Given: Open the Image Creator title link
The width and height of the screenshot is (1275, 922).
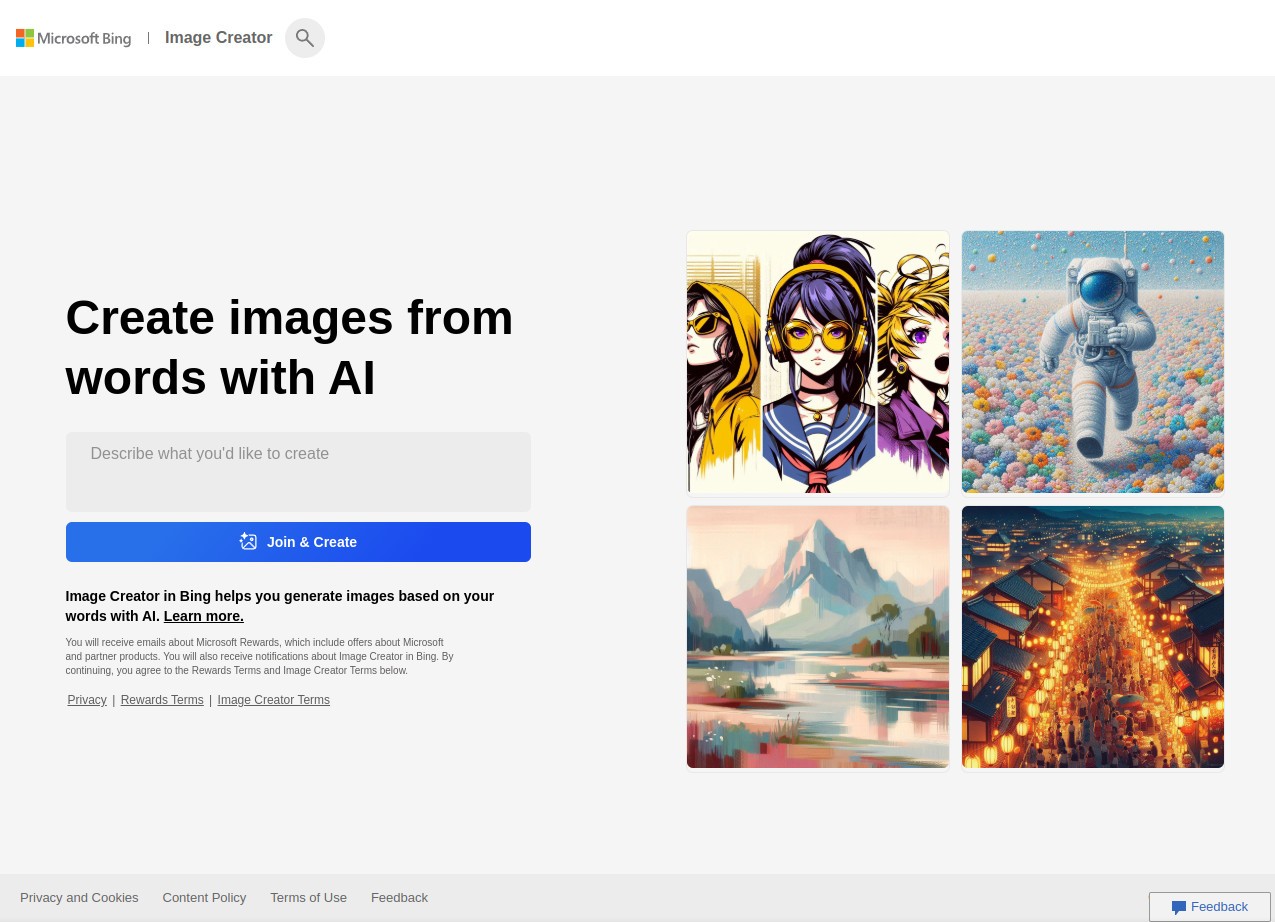Looking at the screenshot, I should [218, 37].
